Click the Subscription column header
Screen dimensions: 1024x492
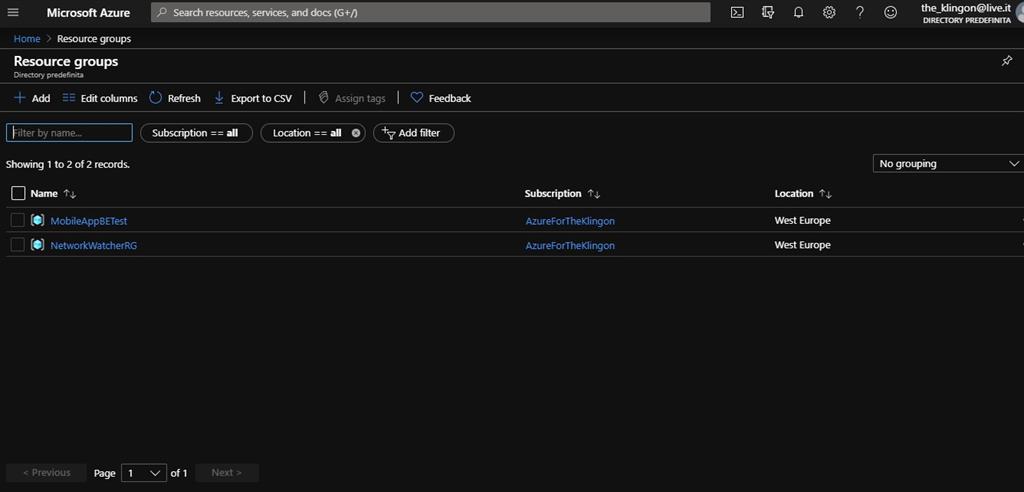tap(553, 193)
